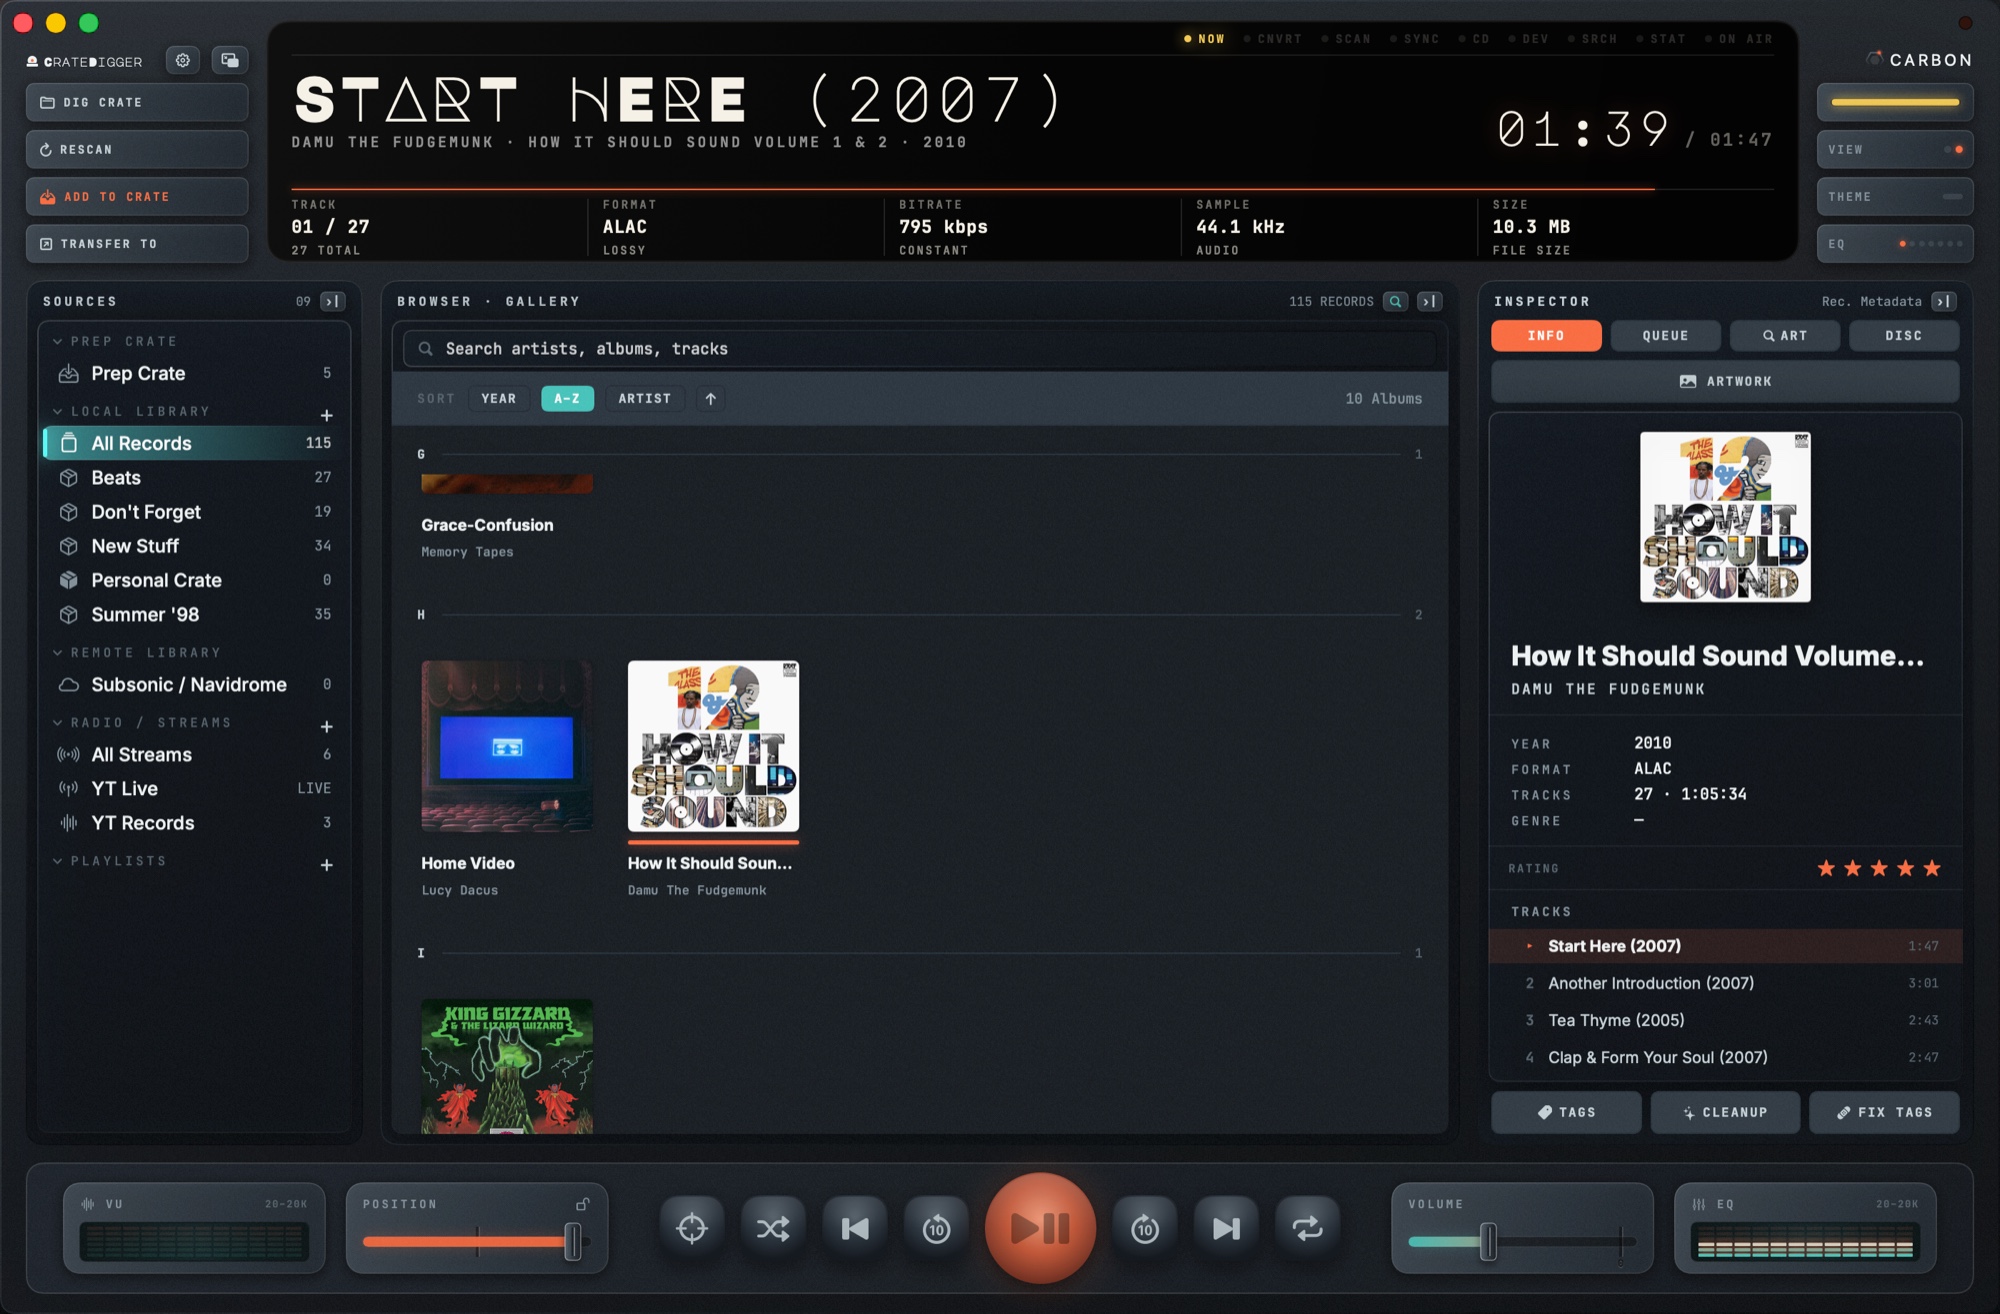The width and height of the screenshot is (2000, 1314).
Task: Switch to the DISC tab
Action: coord(1904,336)
